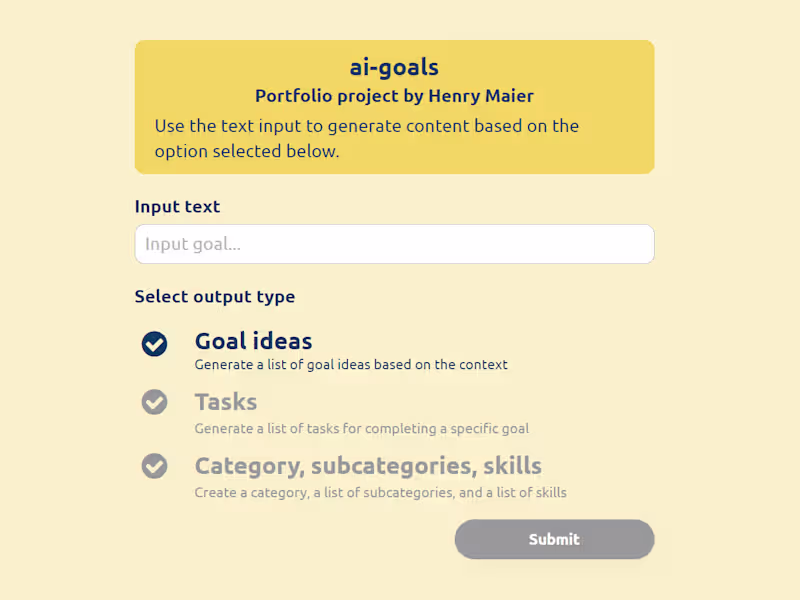
Task: Select the Tasks checkmark icon
Action: click(x=154, y=402)
